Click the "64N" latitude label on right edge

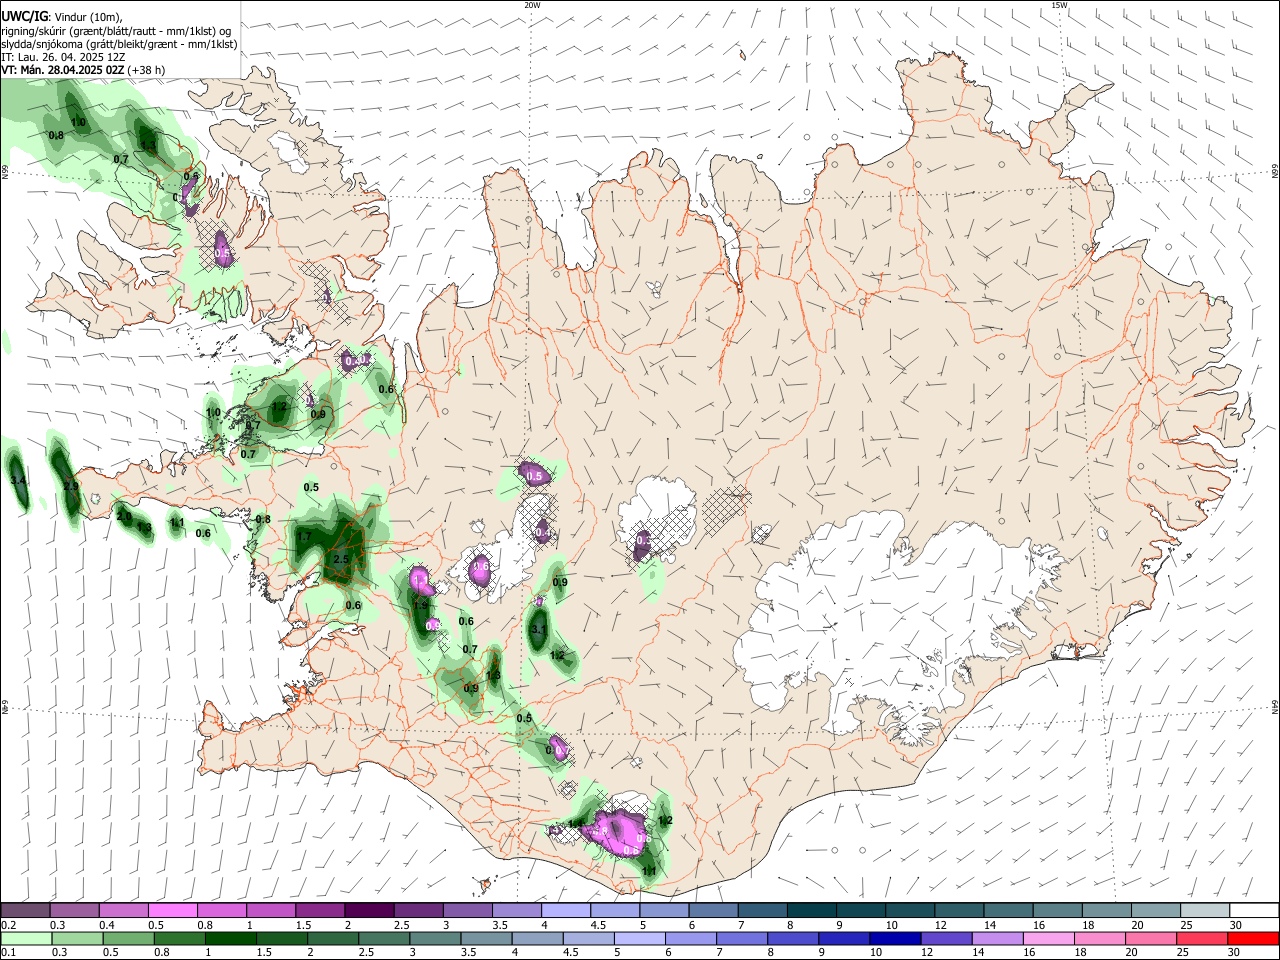coord(1275,707)
